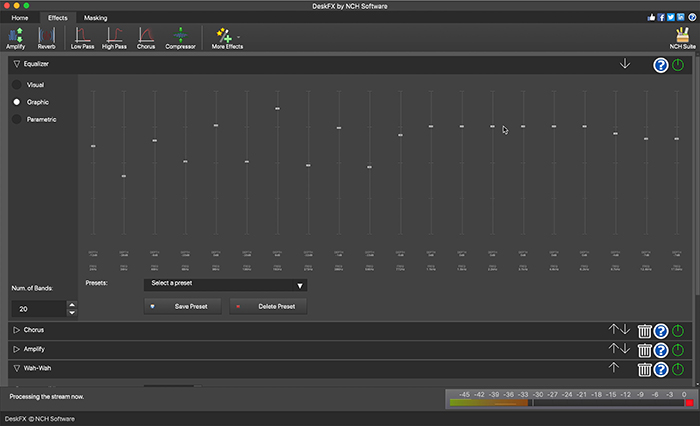Viewport: 700px width, 426px height.
Task: Collapse the Equalizer panel
Action: point(17,64)
